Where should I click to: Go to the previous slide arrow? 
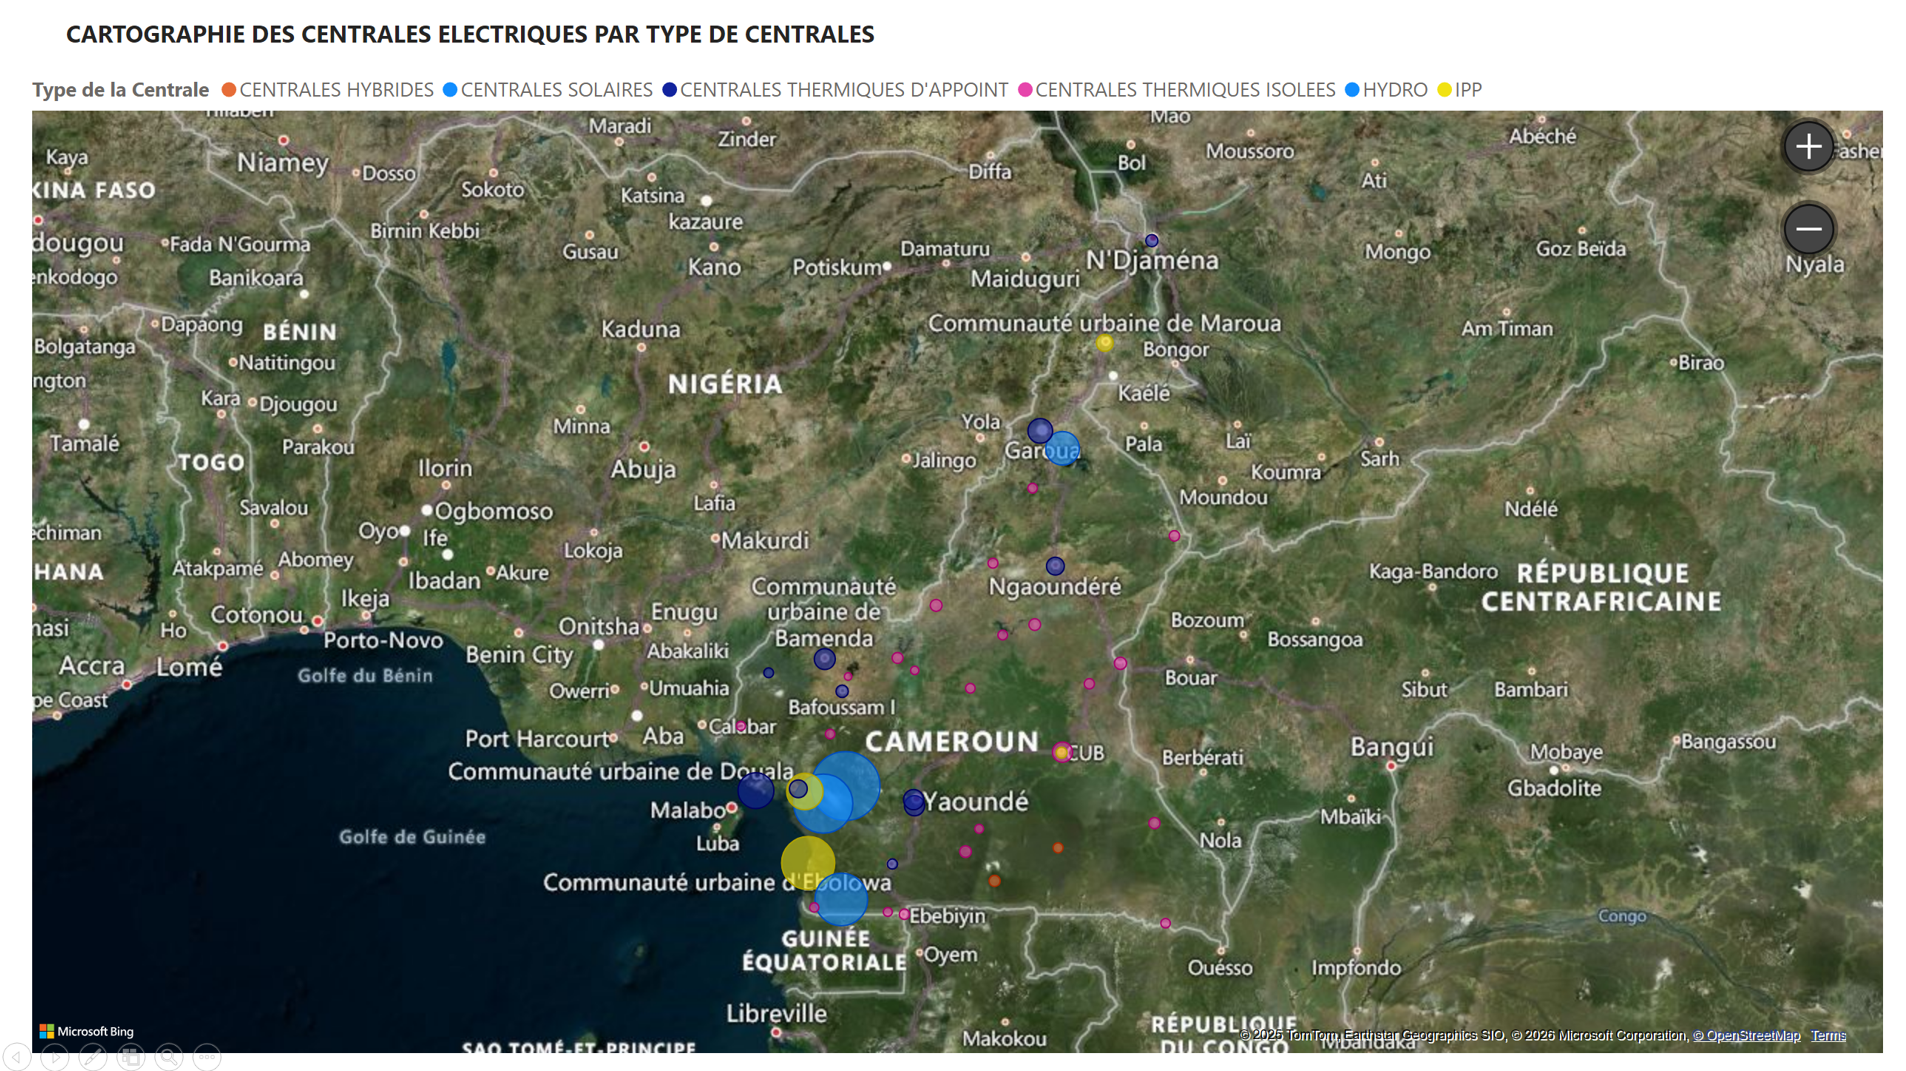point(17,1056)
